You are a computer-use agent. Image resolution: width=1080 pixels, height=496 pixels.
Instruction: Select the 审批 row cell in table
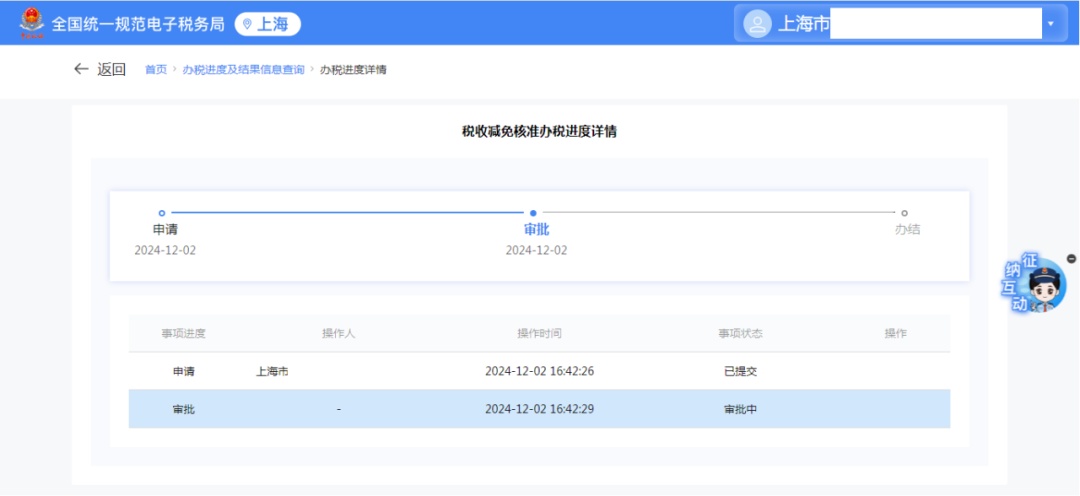(x=184, y=409)
